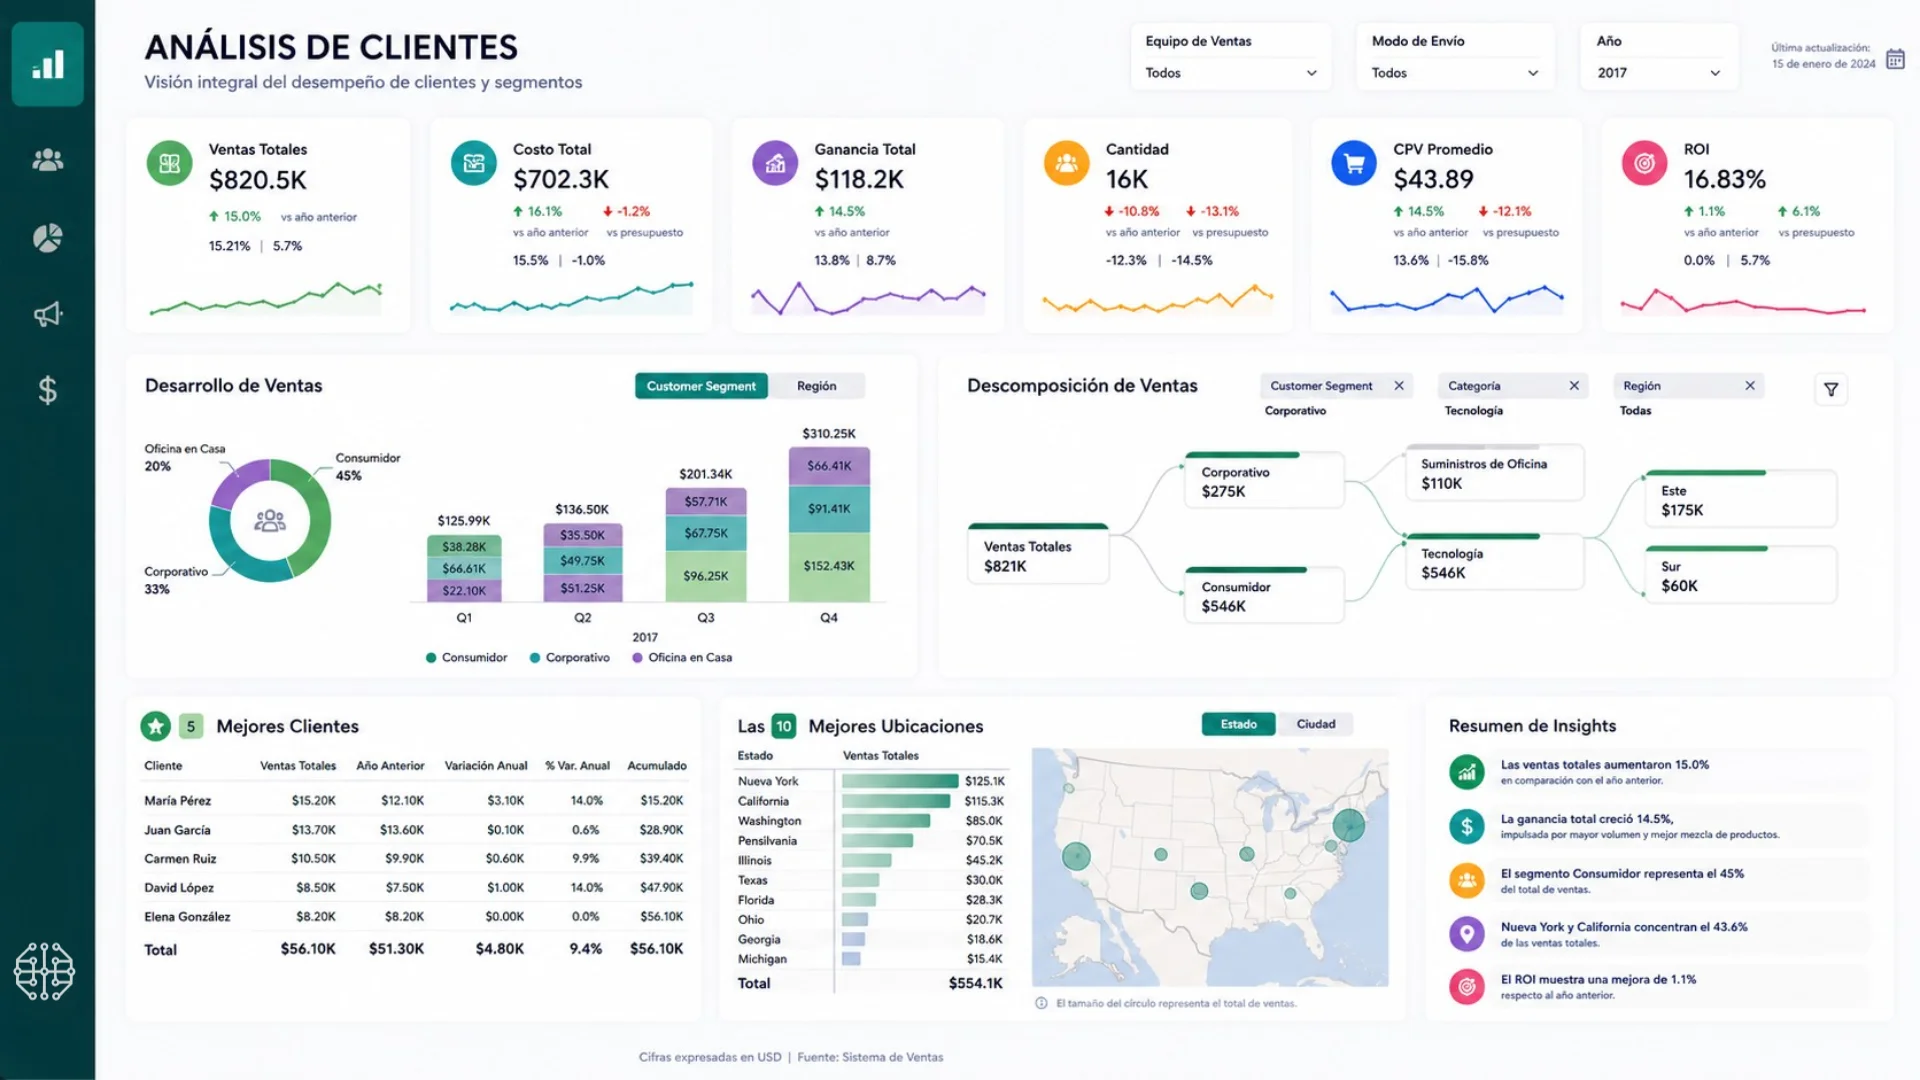
Task: Toggle Consumidor legend entry
Action: [x=466, y=658]
